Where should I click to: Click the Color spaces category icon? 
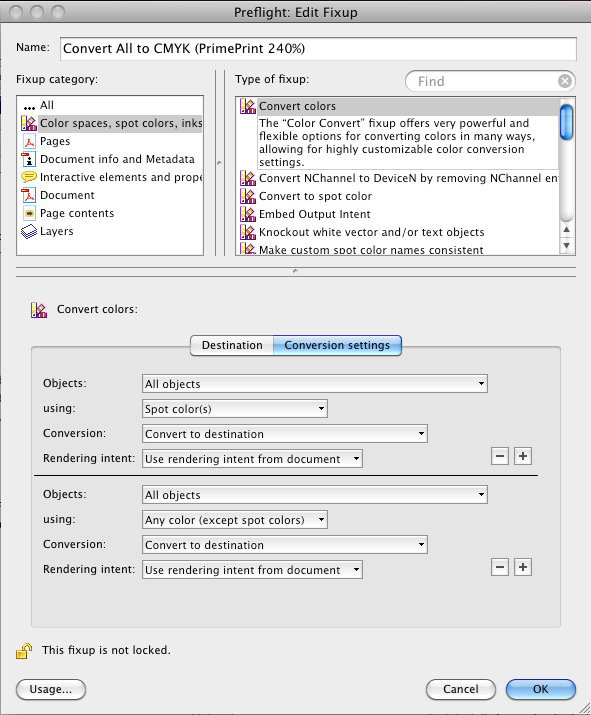[29, 123]
